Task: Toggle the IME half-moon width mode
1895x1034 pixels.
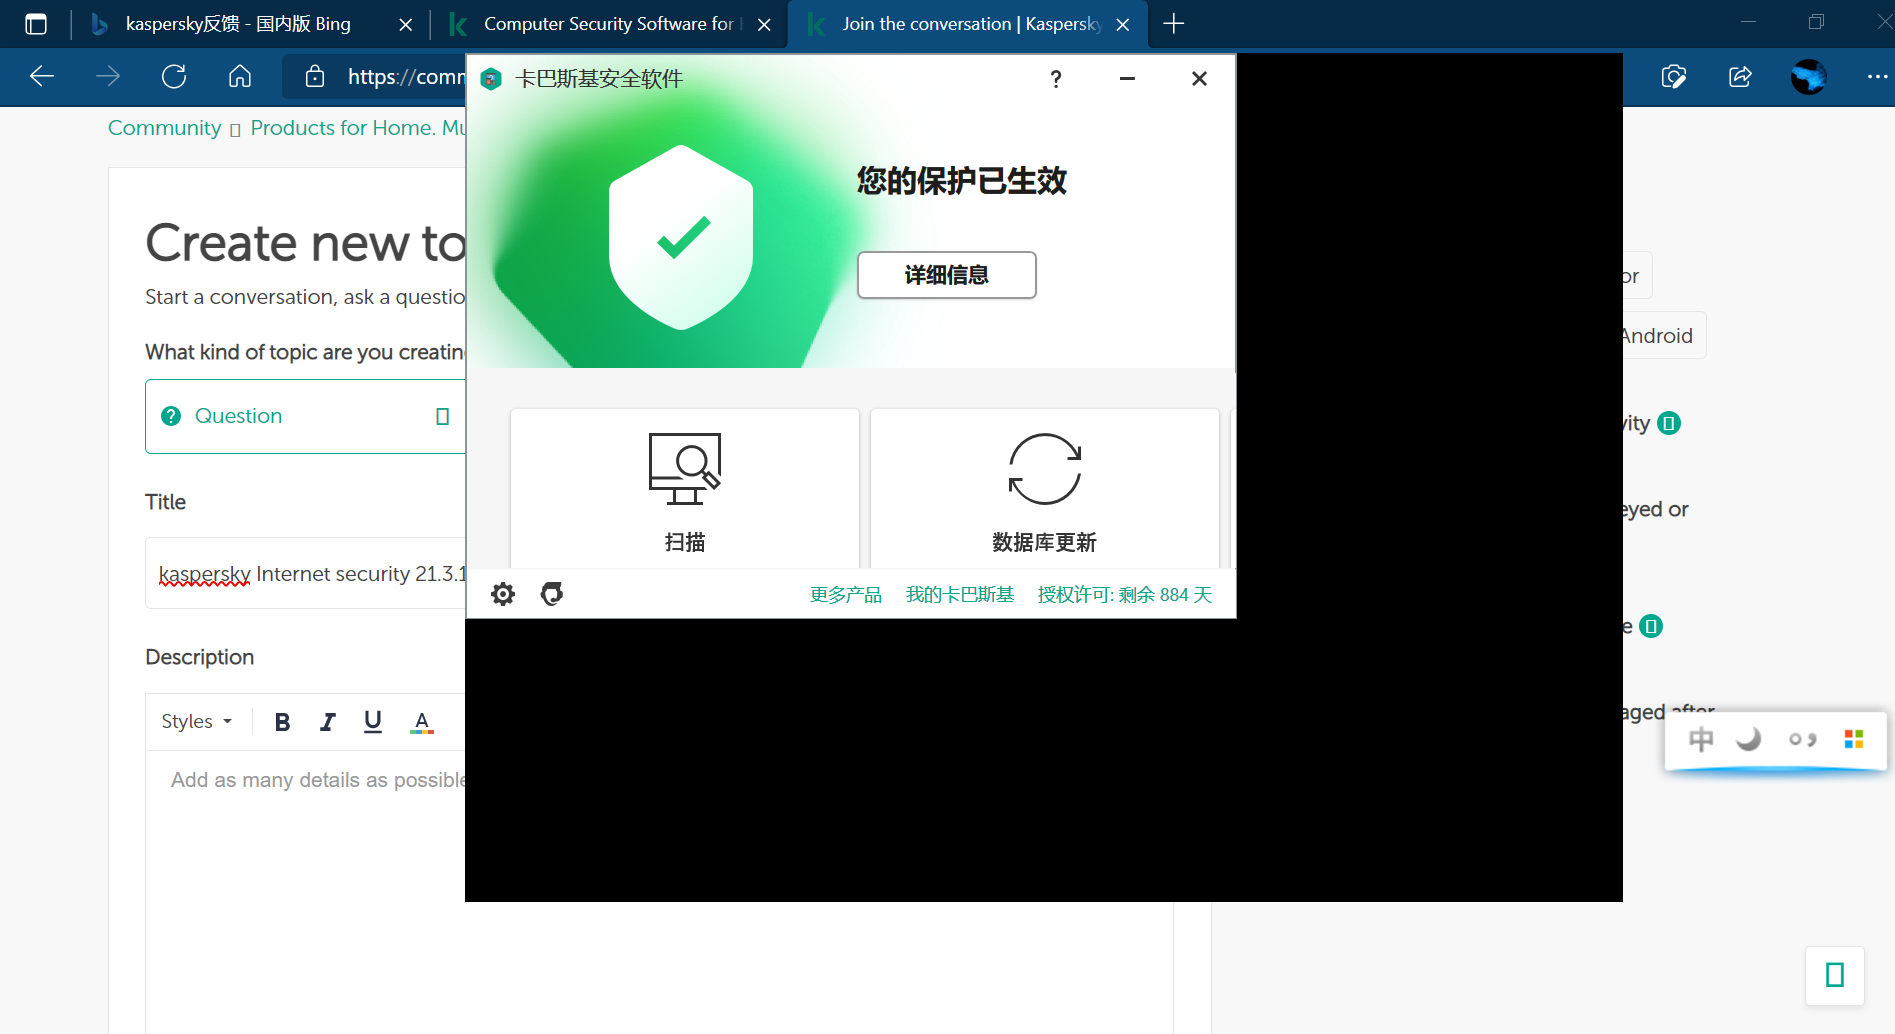Action: (x=1749, y=739)
